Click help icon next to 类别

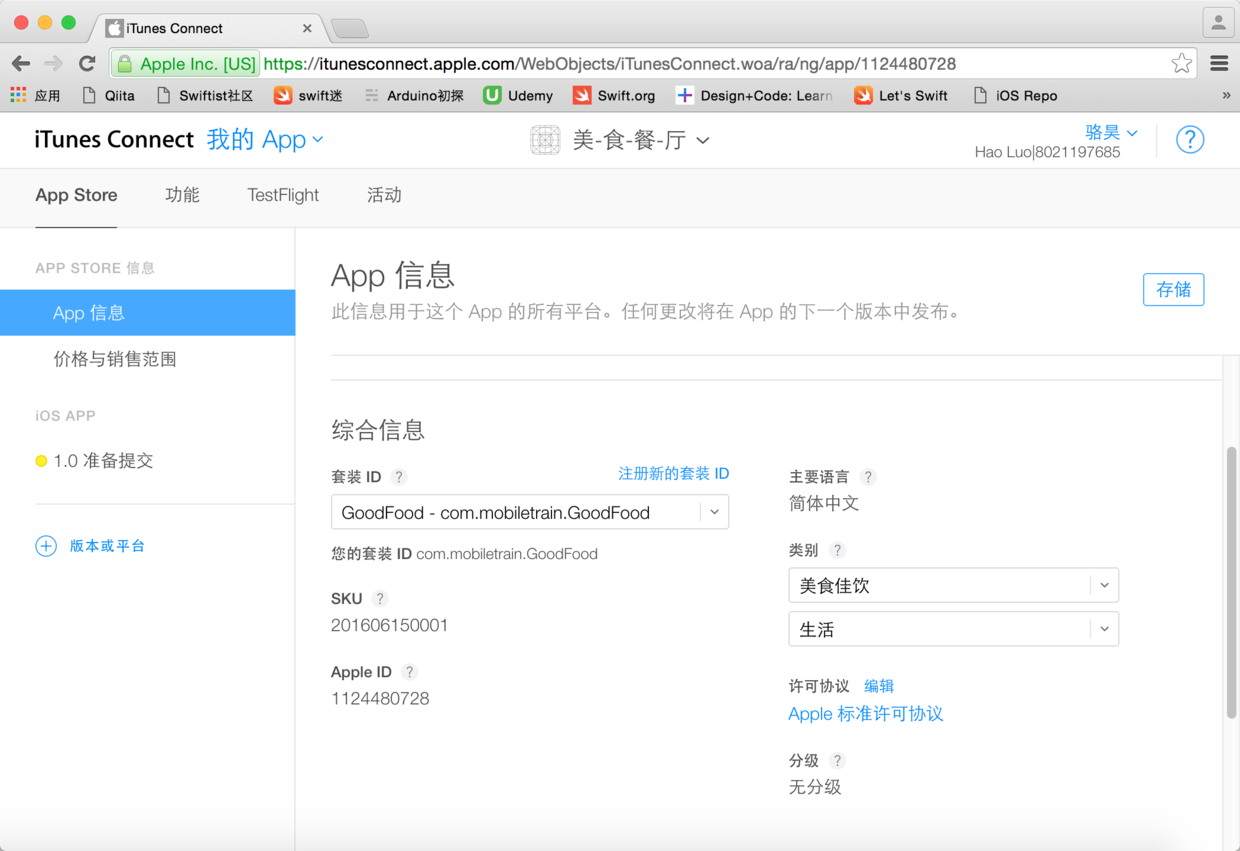(x=838, y=550)
